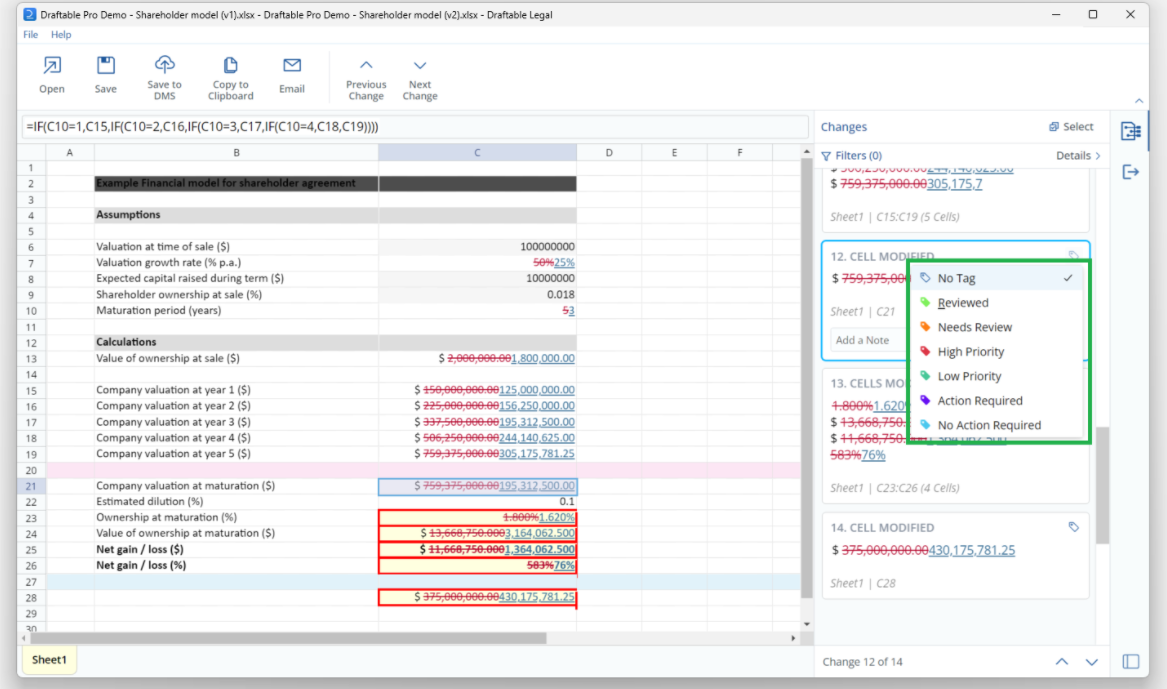Click the Draftable app logo icon
1167x689 pixels.
[x=30, y=14]
